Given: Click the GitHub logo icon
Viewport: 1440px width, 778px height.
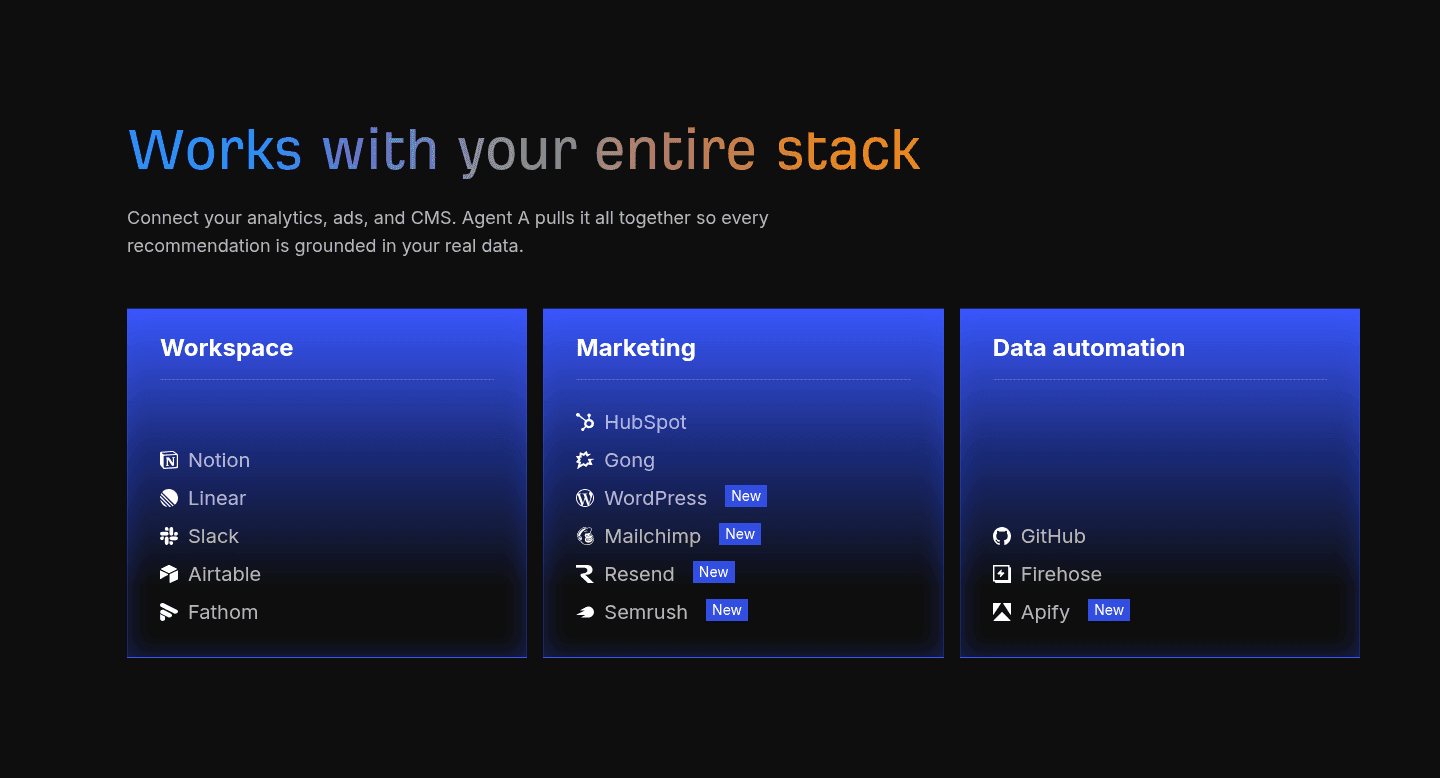Looking at the screenshot, I should (1002, 536).
